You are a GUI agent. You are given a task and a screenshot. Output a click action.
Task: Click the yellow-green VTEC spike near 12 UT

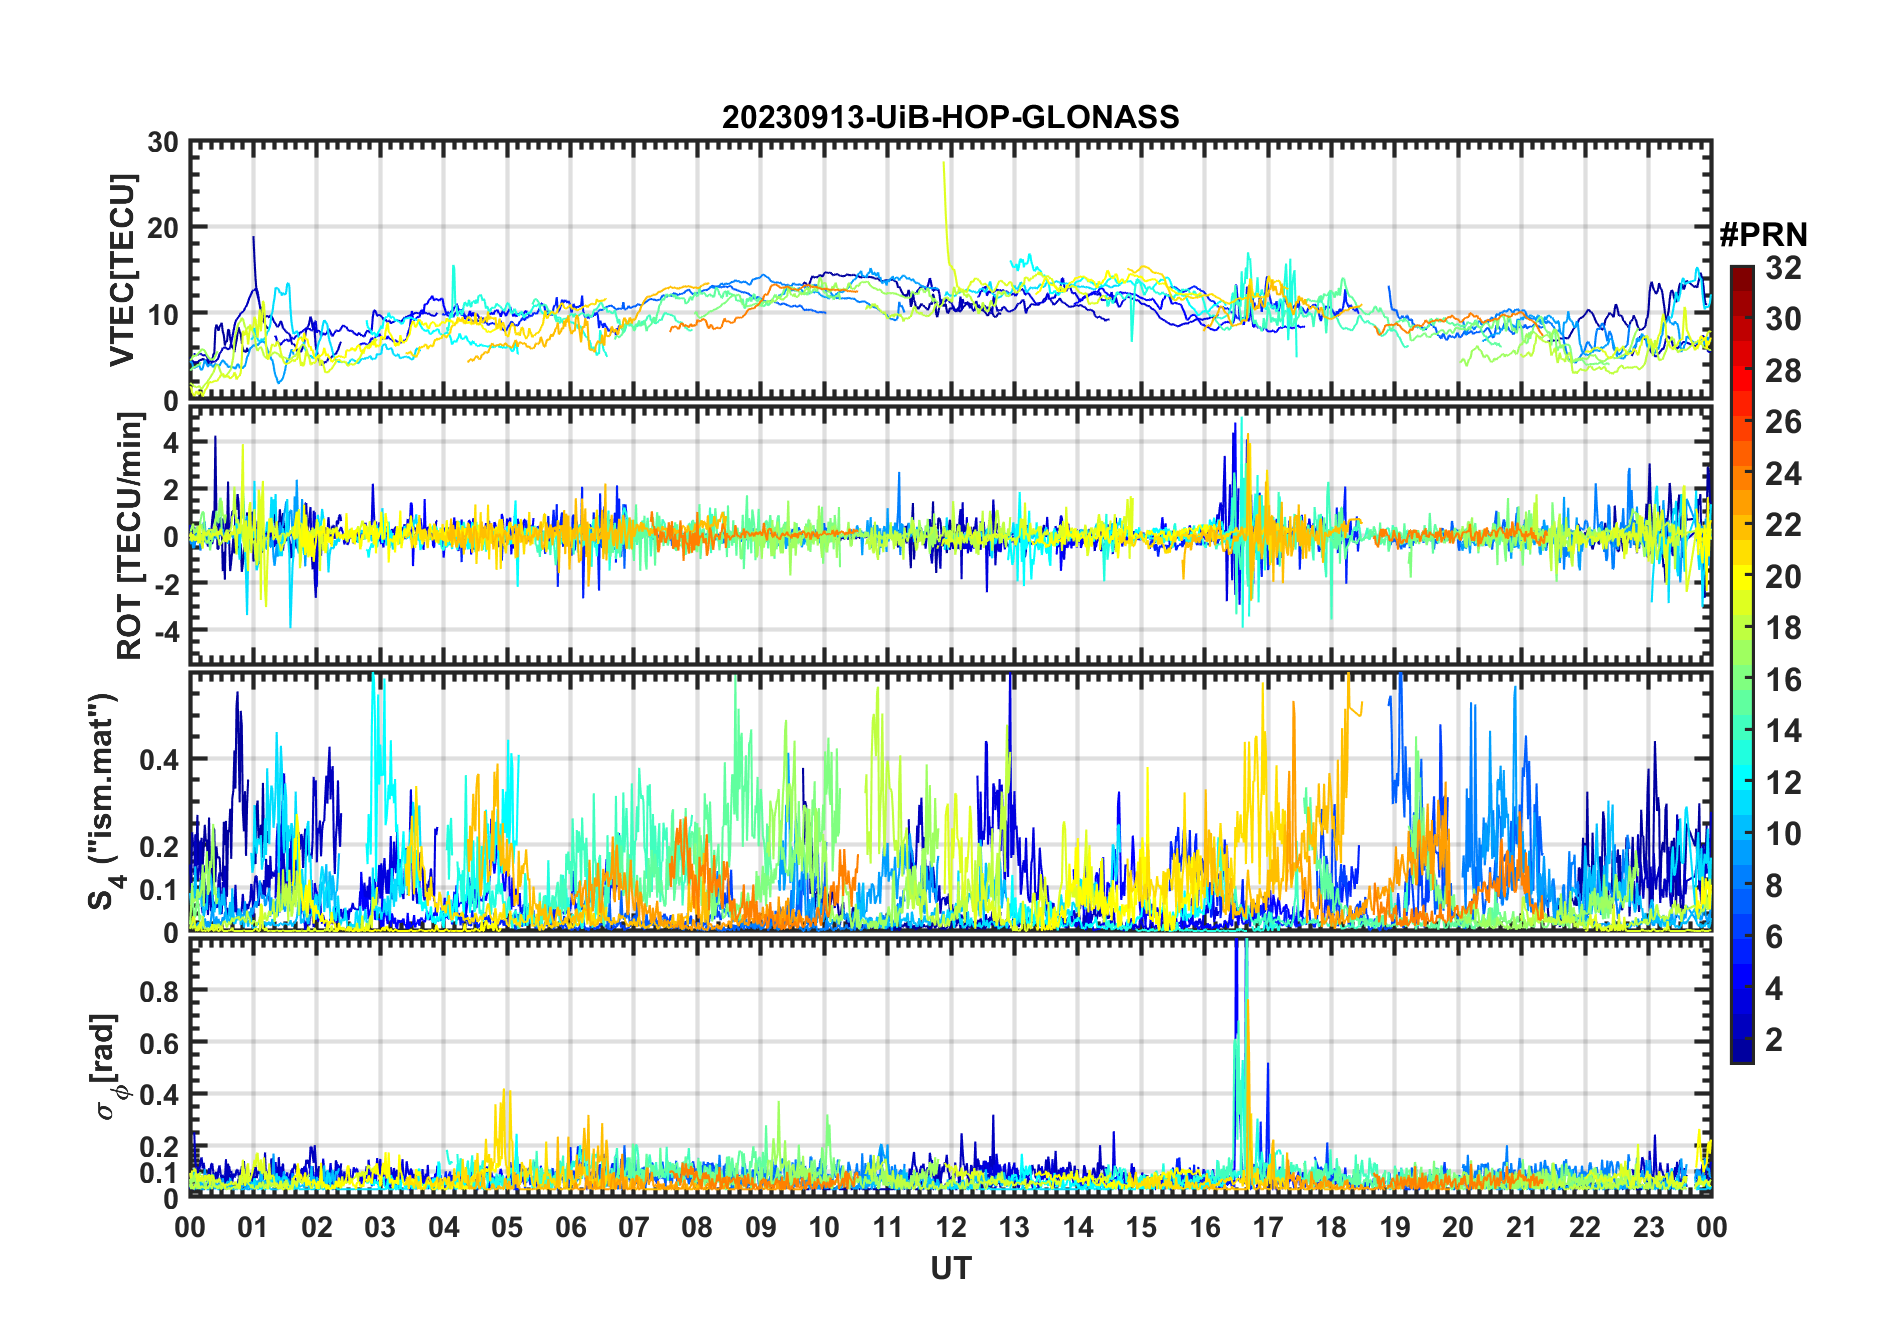945,200
